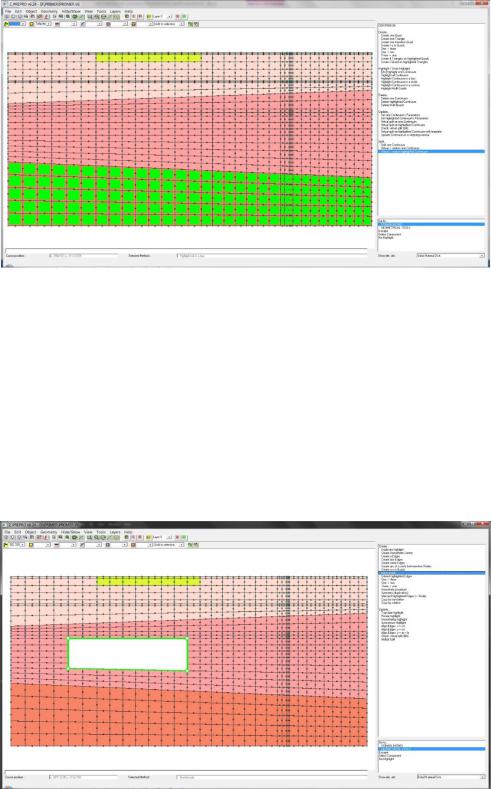The height and width of the screenshot is (789, 491).
Task: Select 'Create one Quad' in upper window list
Action: pos(391,35)
